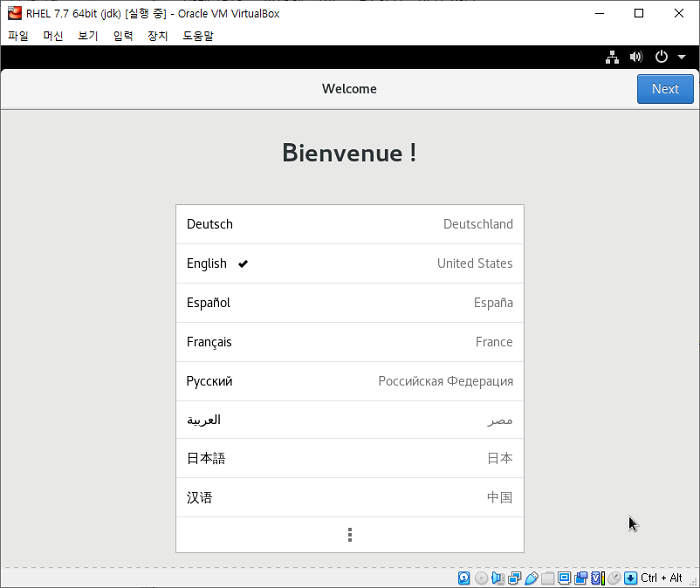Open the 머신 menu

(x=53, y=35)
